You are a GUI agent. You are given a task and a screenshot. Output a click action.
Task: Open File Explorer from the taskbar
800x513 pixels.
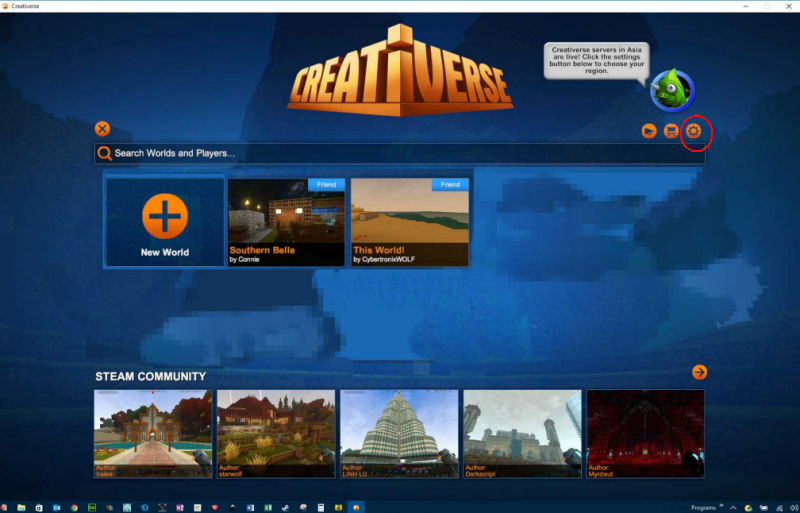[x=21, y=508]
